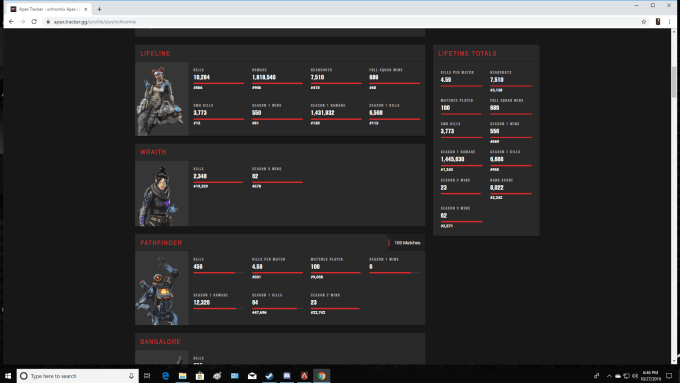The height and width of the screenshot is (383, 680).
Task: Click the browser forward arrow
Action: coord(23,22)
